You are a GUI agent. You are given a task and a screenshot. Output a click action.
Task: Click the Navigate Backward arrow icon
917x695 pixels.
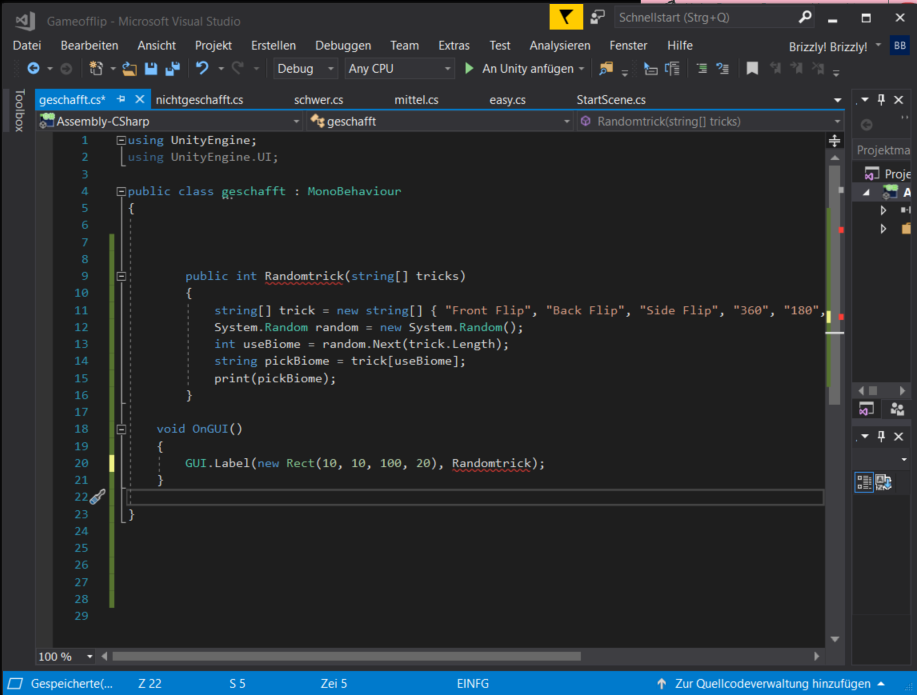tap(33, 69)
